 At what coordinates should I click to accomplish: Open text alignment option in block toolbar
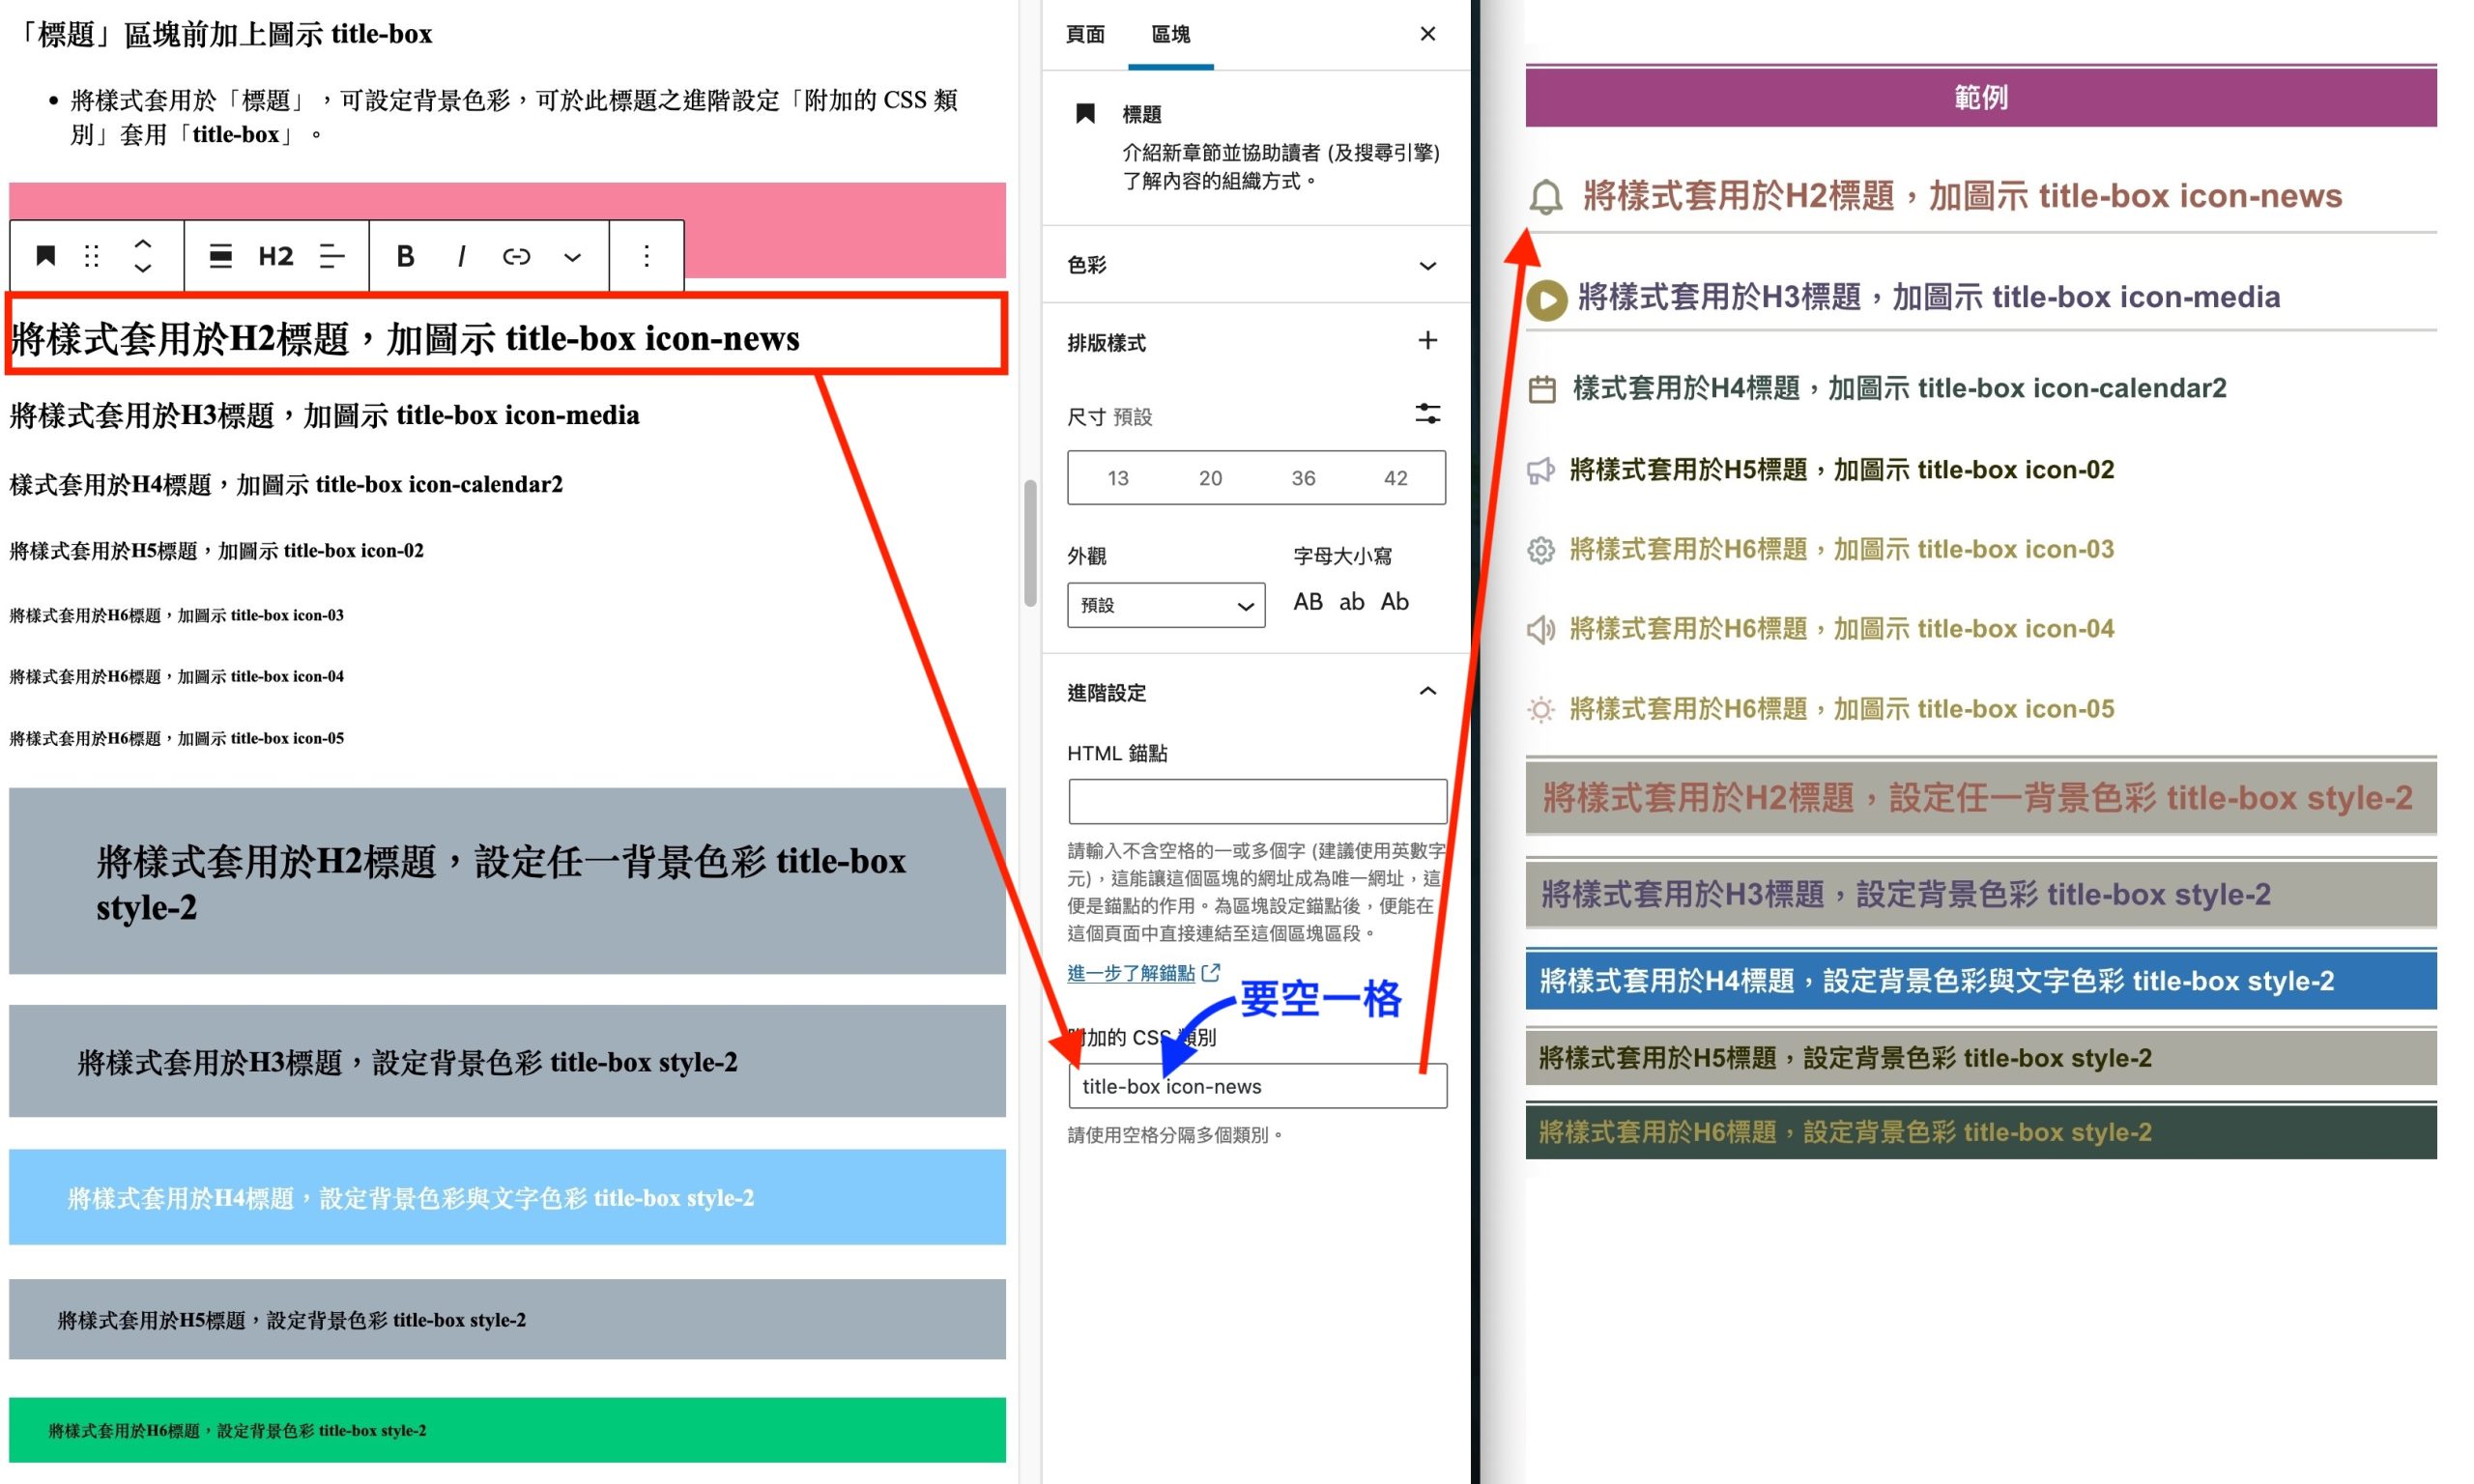tap(332, 256)
